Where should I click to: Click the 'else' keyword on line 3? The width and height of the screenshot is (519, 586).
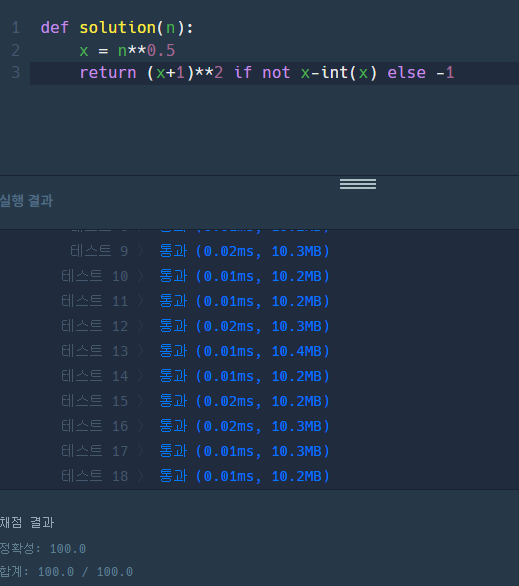pyautogui.click(x=407, y=73)
